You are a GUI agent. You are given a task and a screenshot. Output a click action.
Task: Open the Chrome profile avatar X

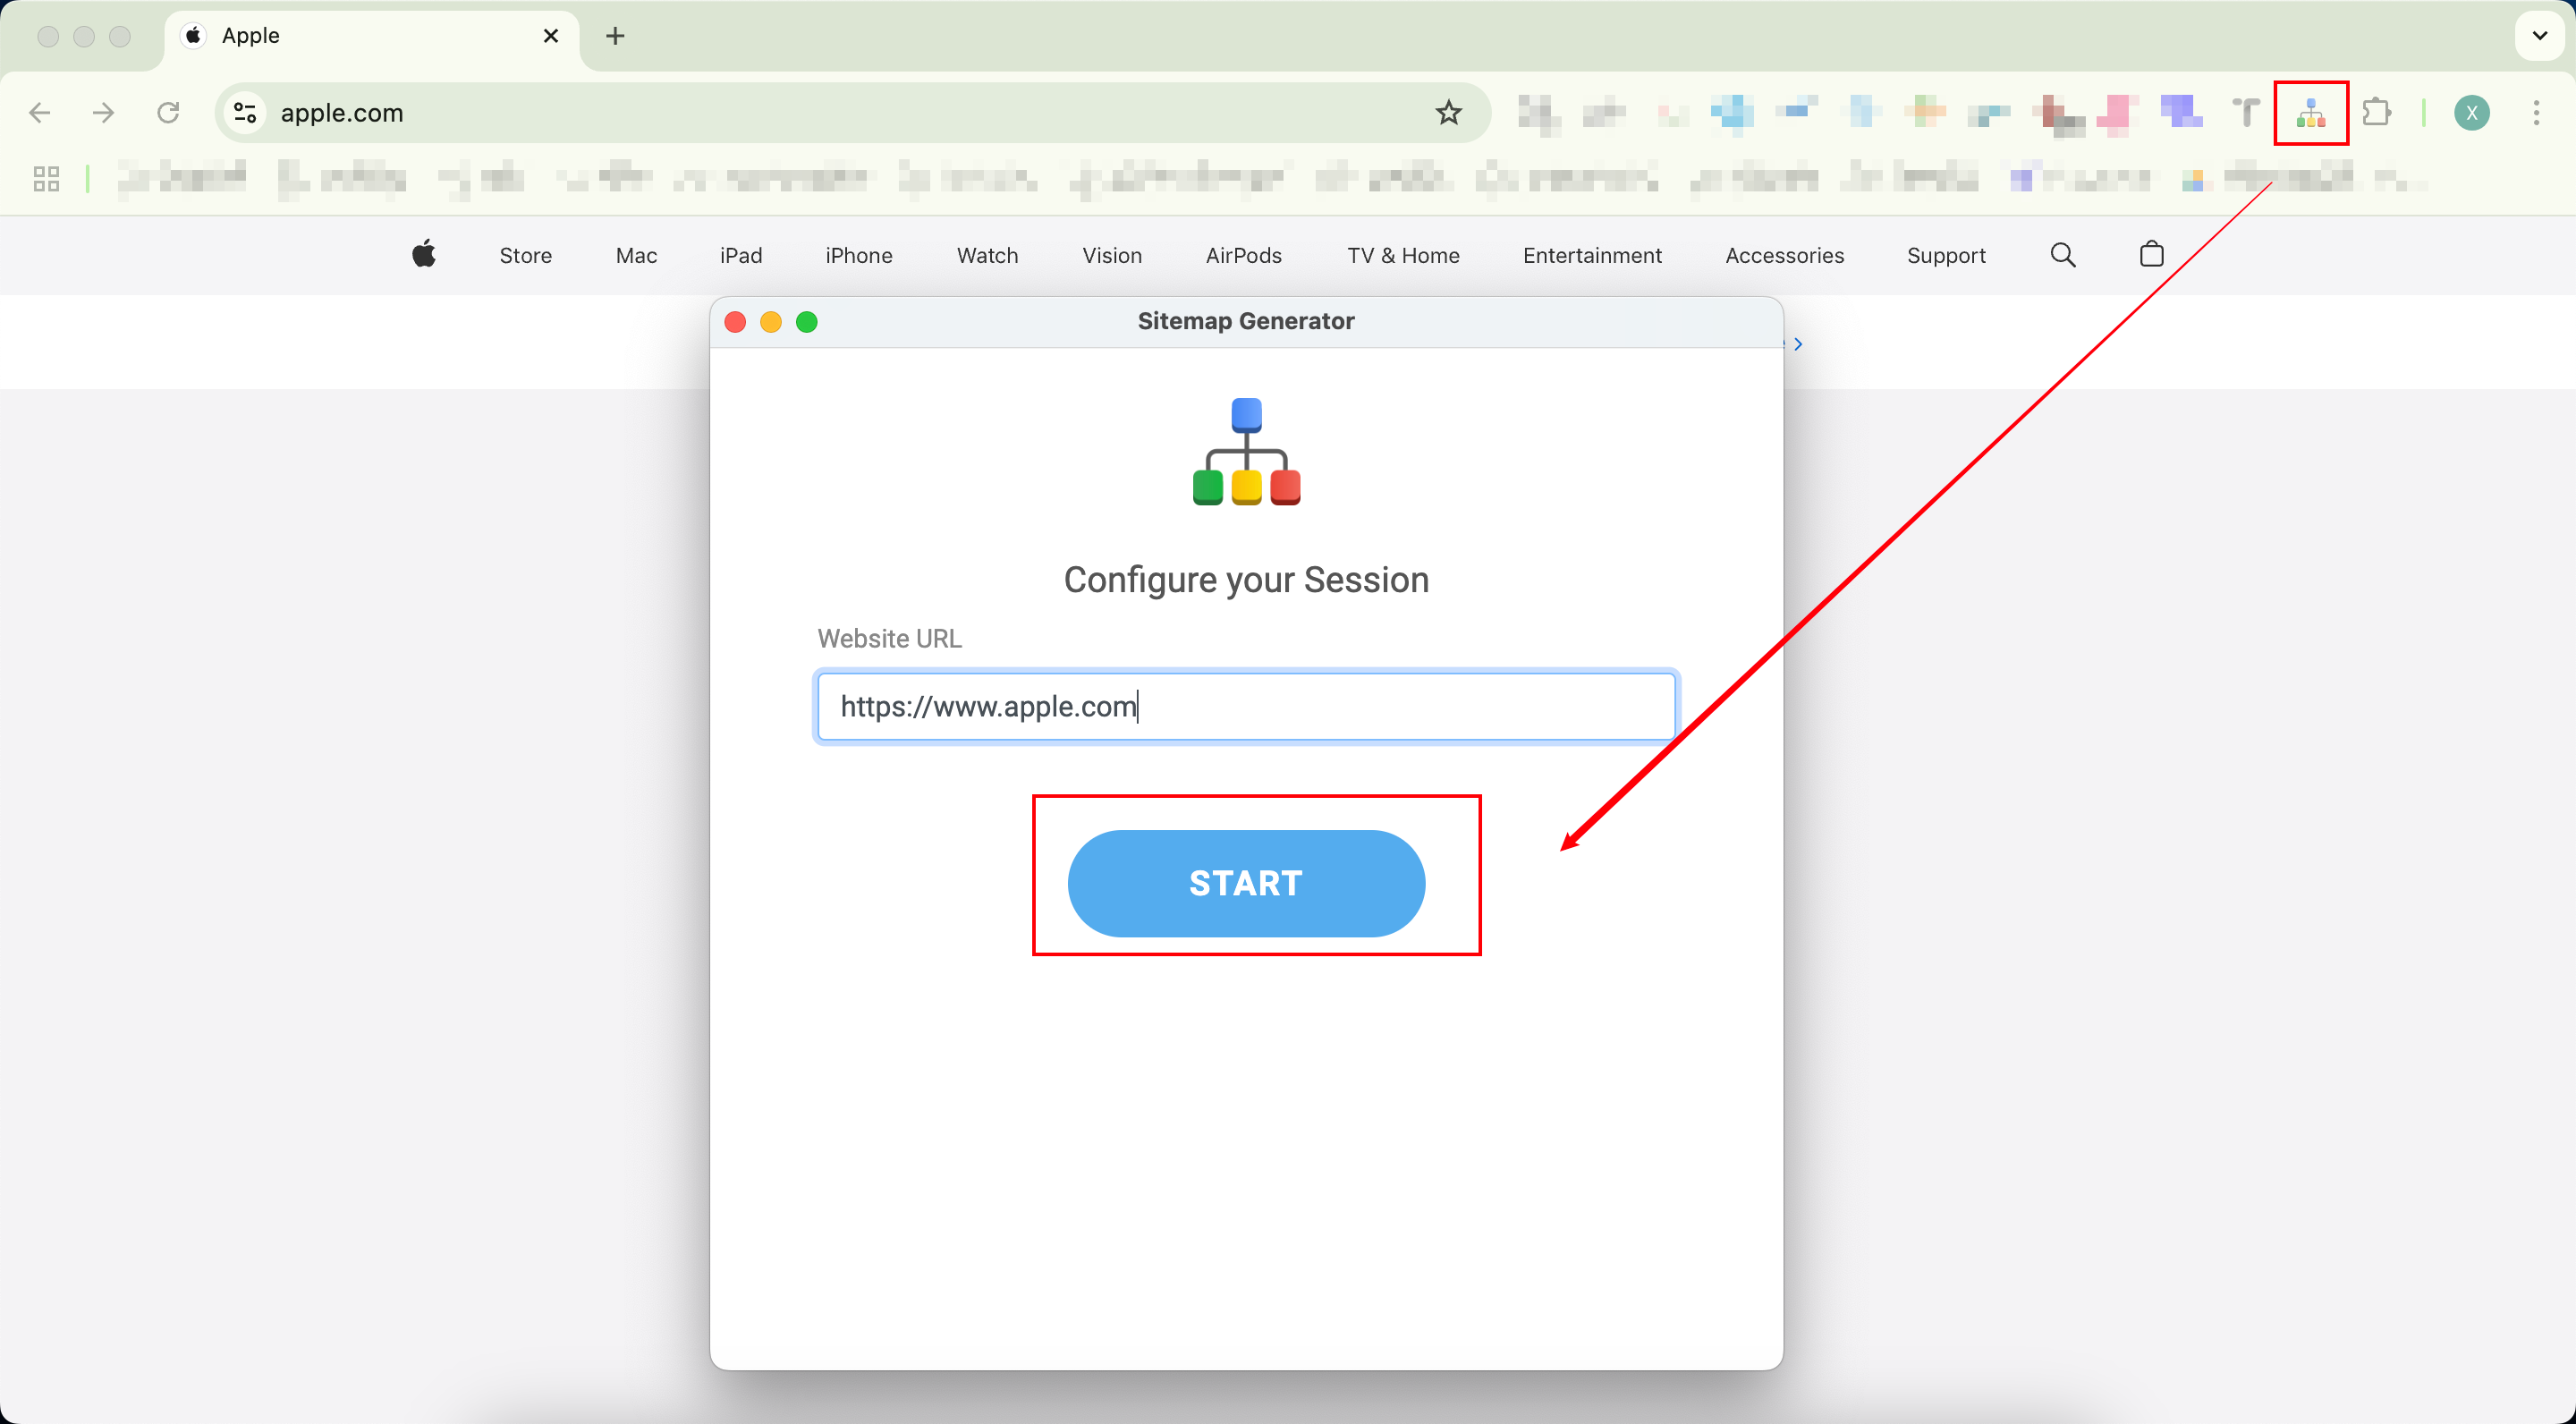click(x=2471, y=113)
